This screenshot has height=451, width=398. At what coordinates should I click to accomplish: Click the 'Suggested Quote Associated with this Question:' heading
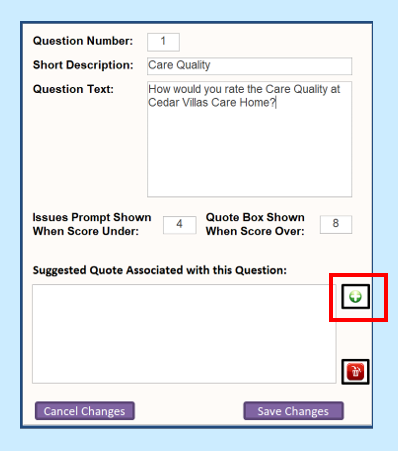pos(160,270)
